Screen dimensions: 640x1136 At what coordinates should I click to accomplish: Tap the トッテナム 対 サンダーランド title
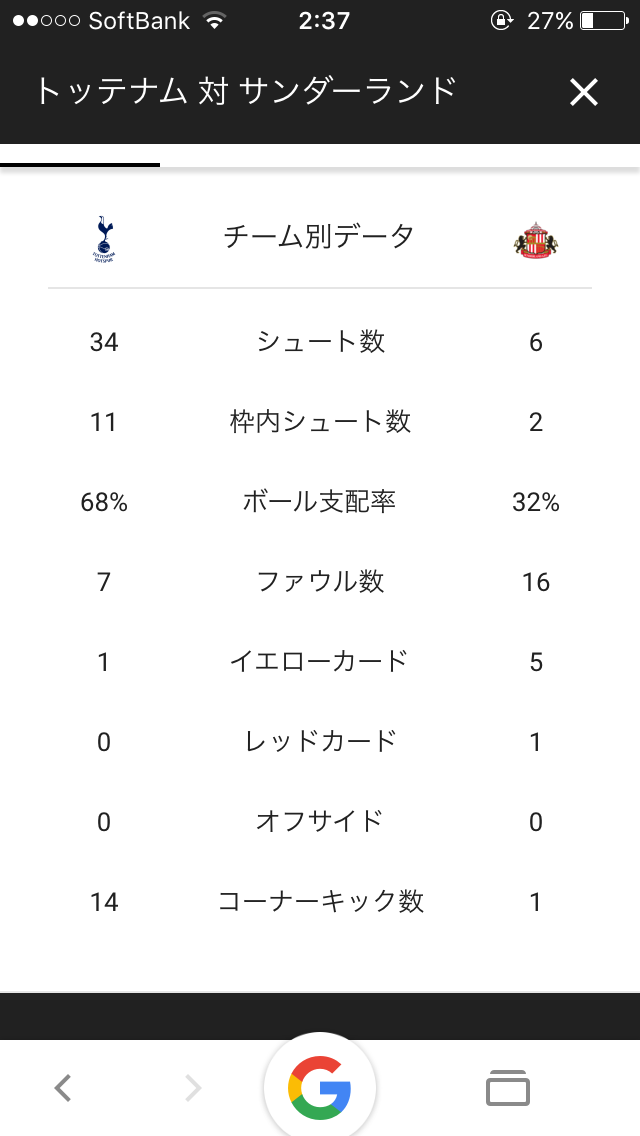point(245,92)
